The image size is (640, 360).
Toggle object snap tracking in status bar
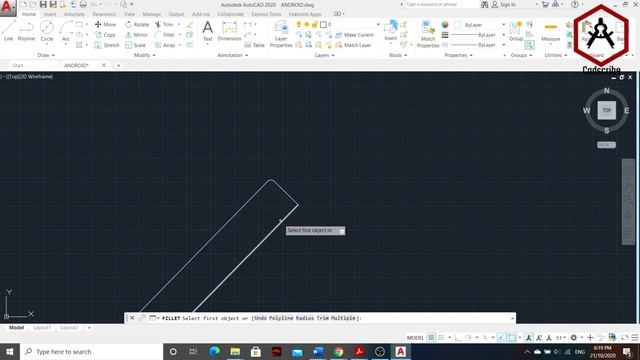pyautogui.click(x=501, y=338)
